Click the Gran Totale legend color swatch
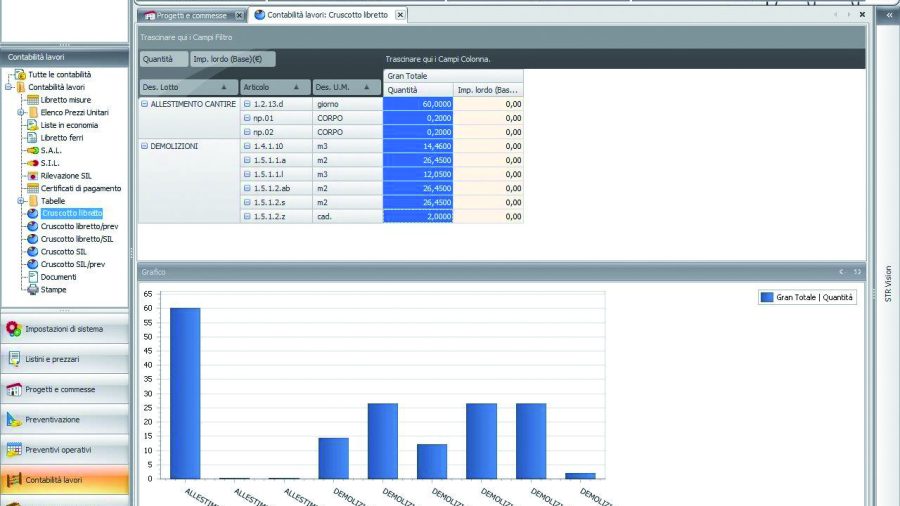Viewport: 900px width, 506px height. point(767,297)
